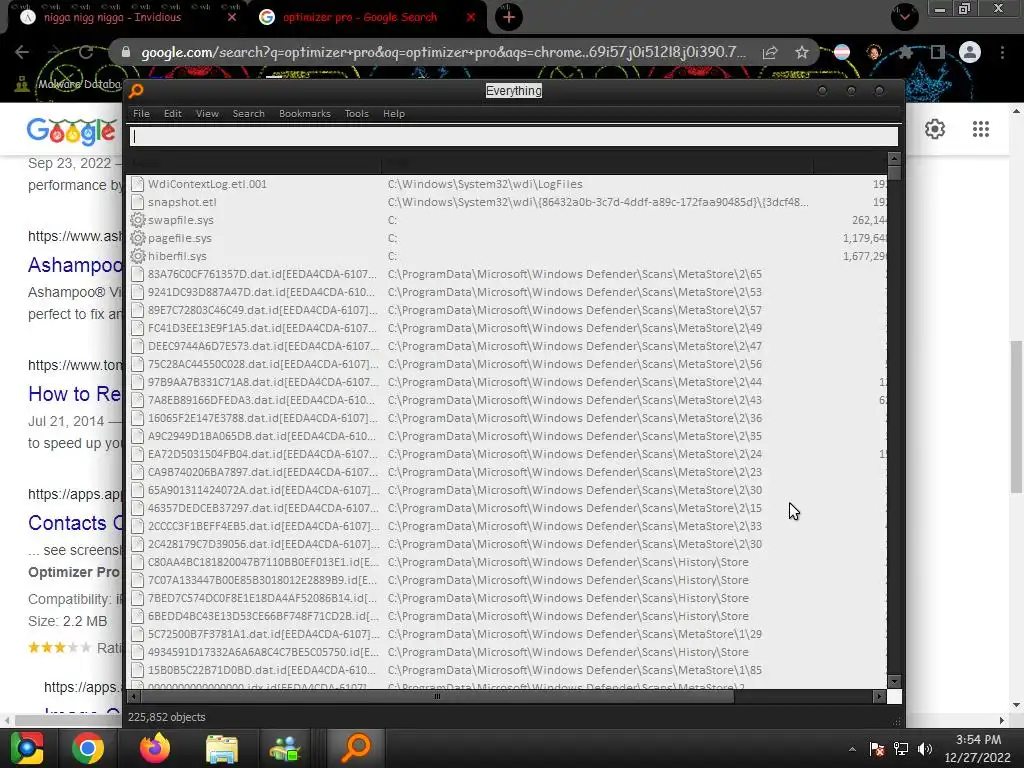The width and height of the screenshot is (1024, 768).
Task: Open the View menu in Everything
Action: point(207,114)
